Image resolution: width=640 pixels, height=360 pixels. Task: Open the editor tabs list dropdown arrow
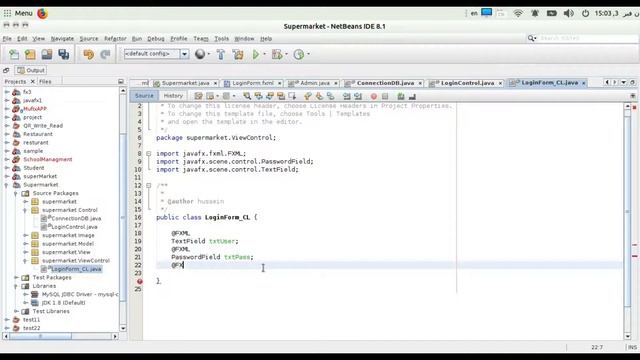pos(624,82)
